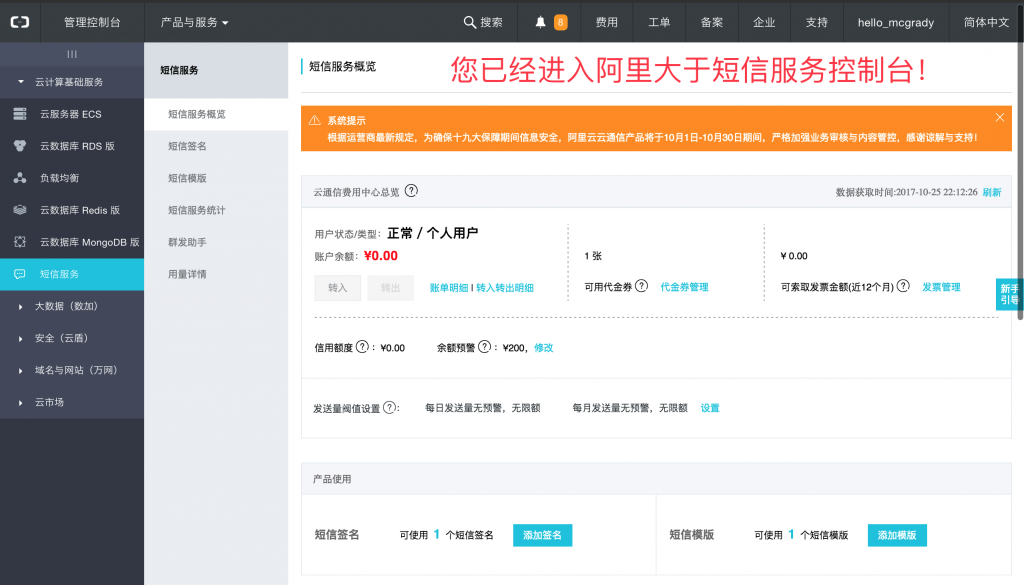
Task: Open the notification bell icon
Action: point(541,22)
